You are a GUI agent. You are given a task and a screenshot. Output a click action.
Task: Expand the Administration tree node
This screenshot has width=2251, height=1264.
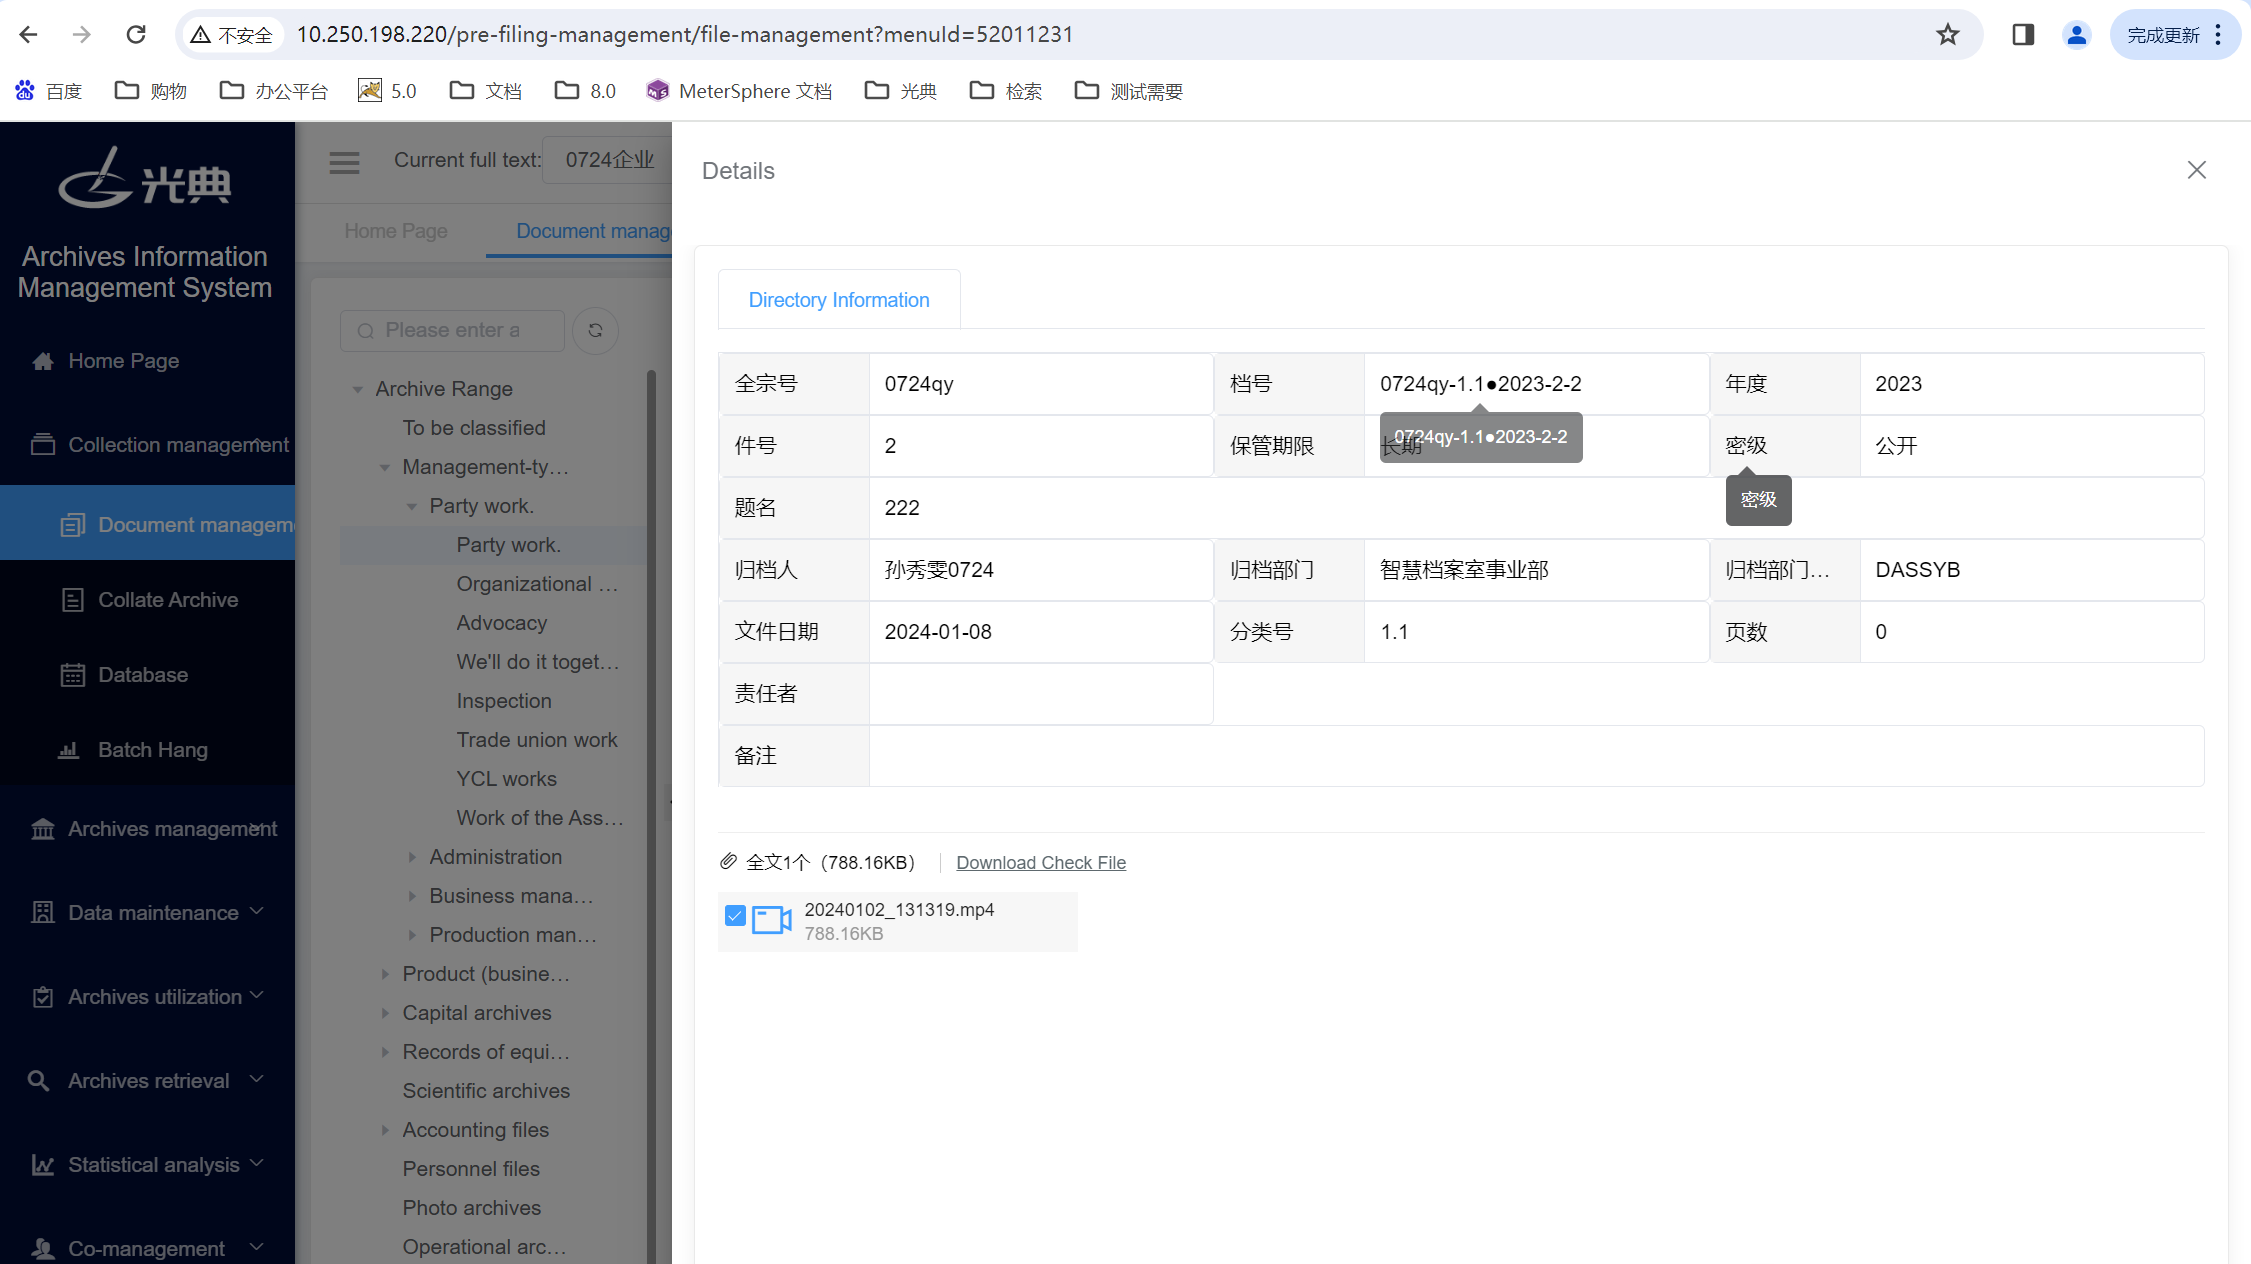point(411,857)
